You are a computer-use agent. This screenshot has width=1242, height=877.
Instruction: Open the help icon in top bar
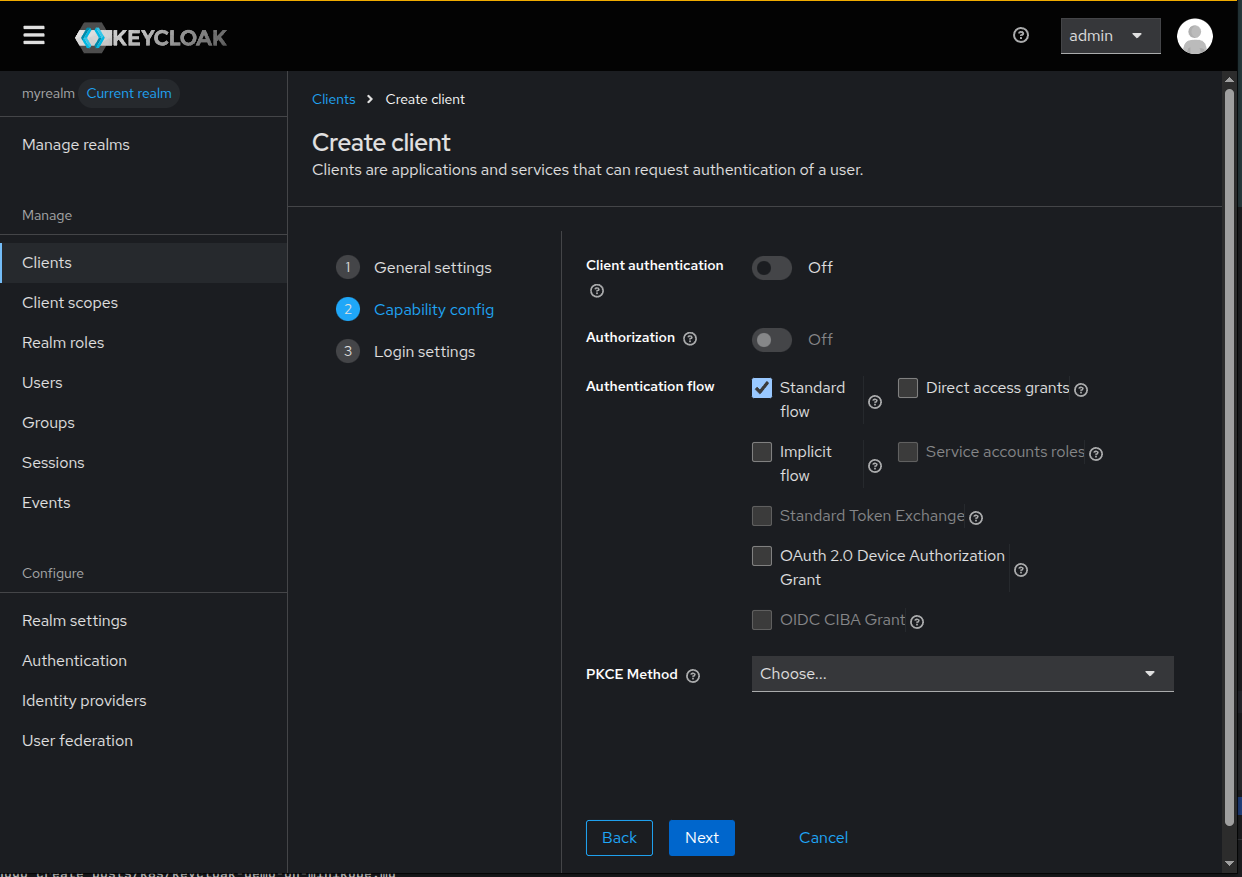coord(1020,35)
